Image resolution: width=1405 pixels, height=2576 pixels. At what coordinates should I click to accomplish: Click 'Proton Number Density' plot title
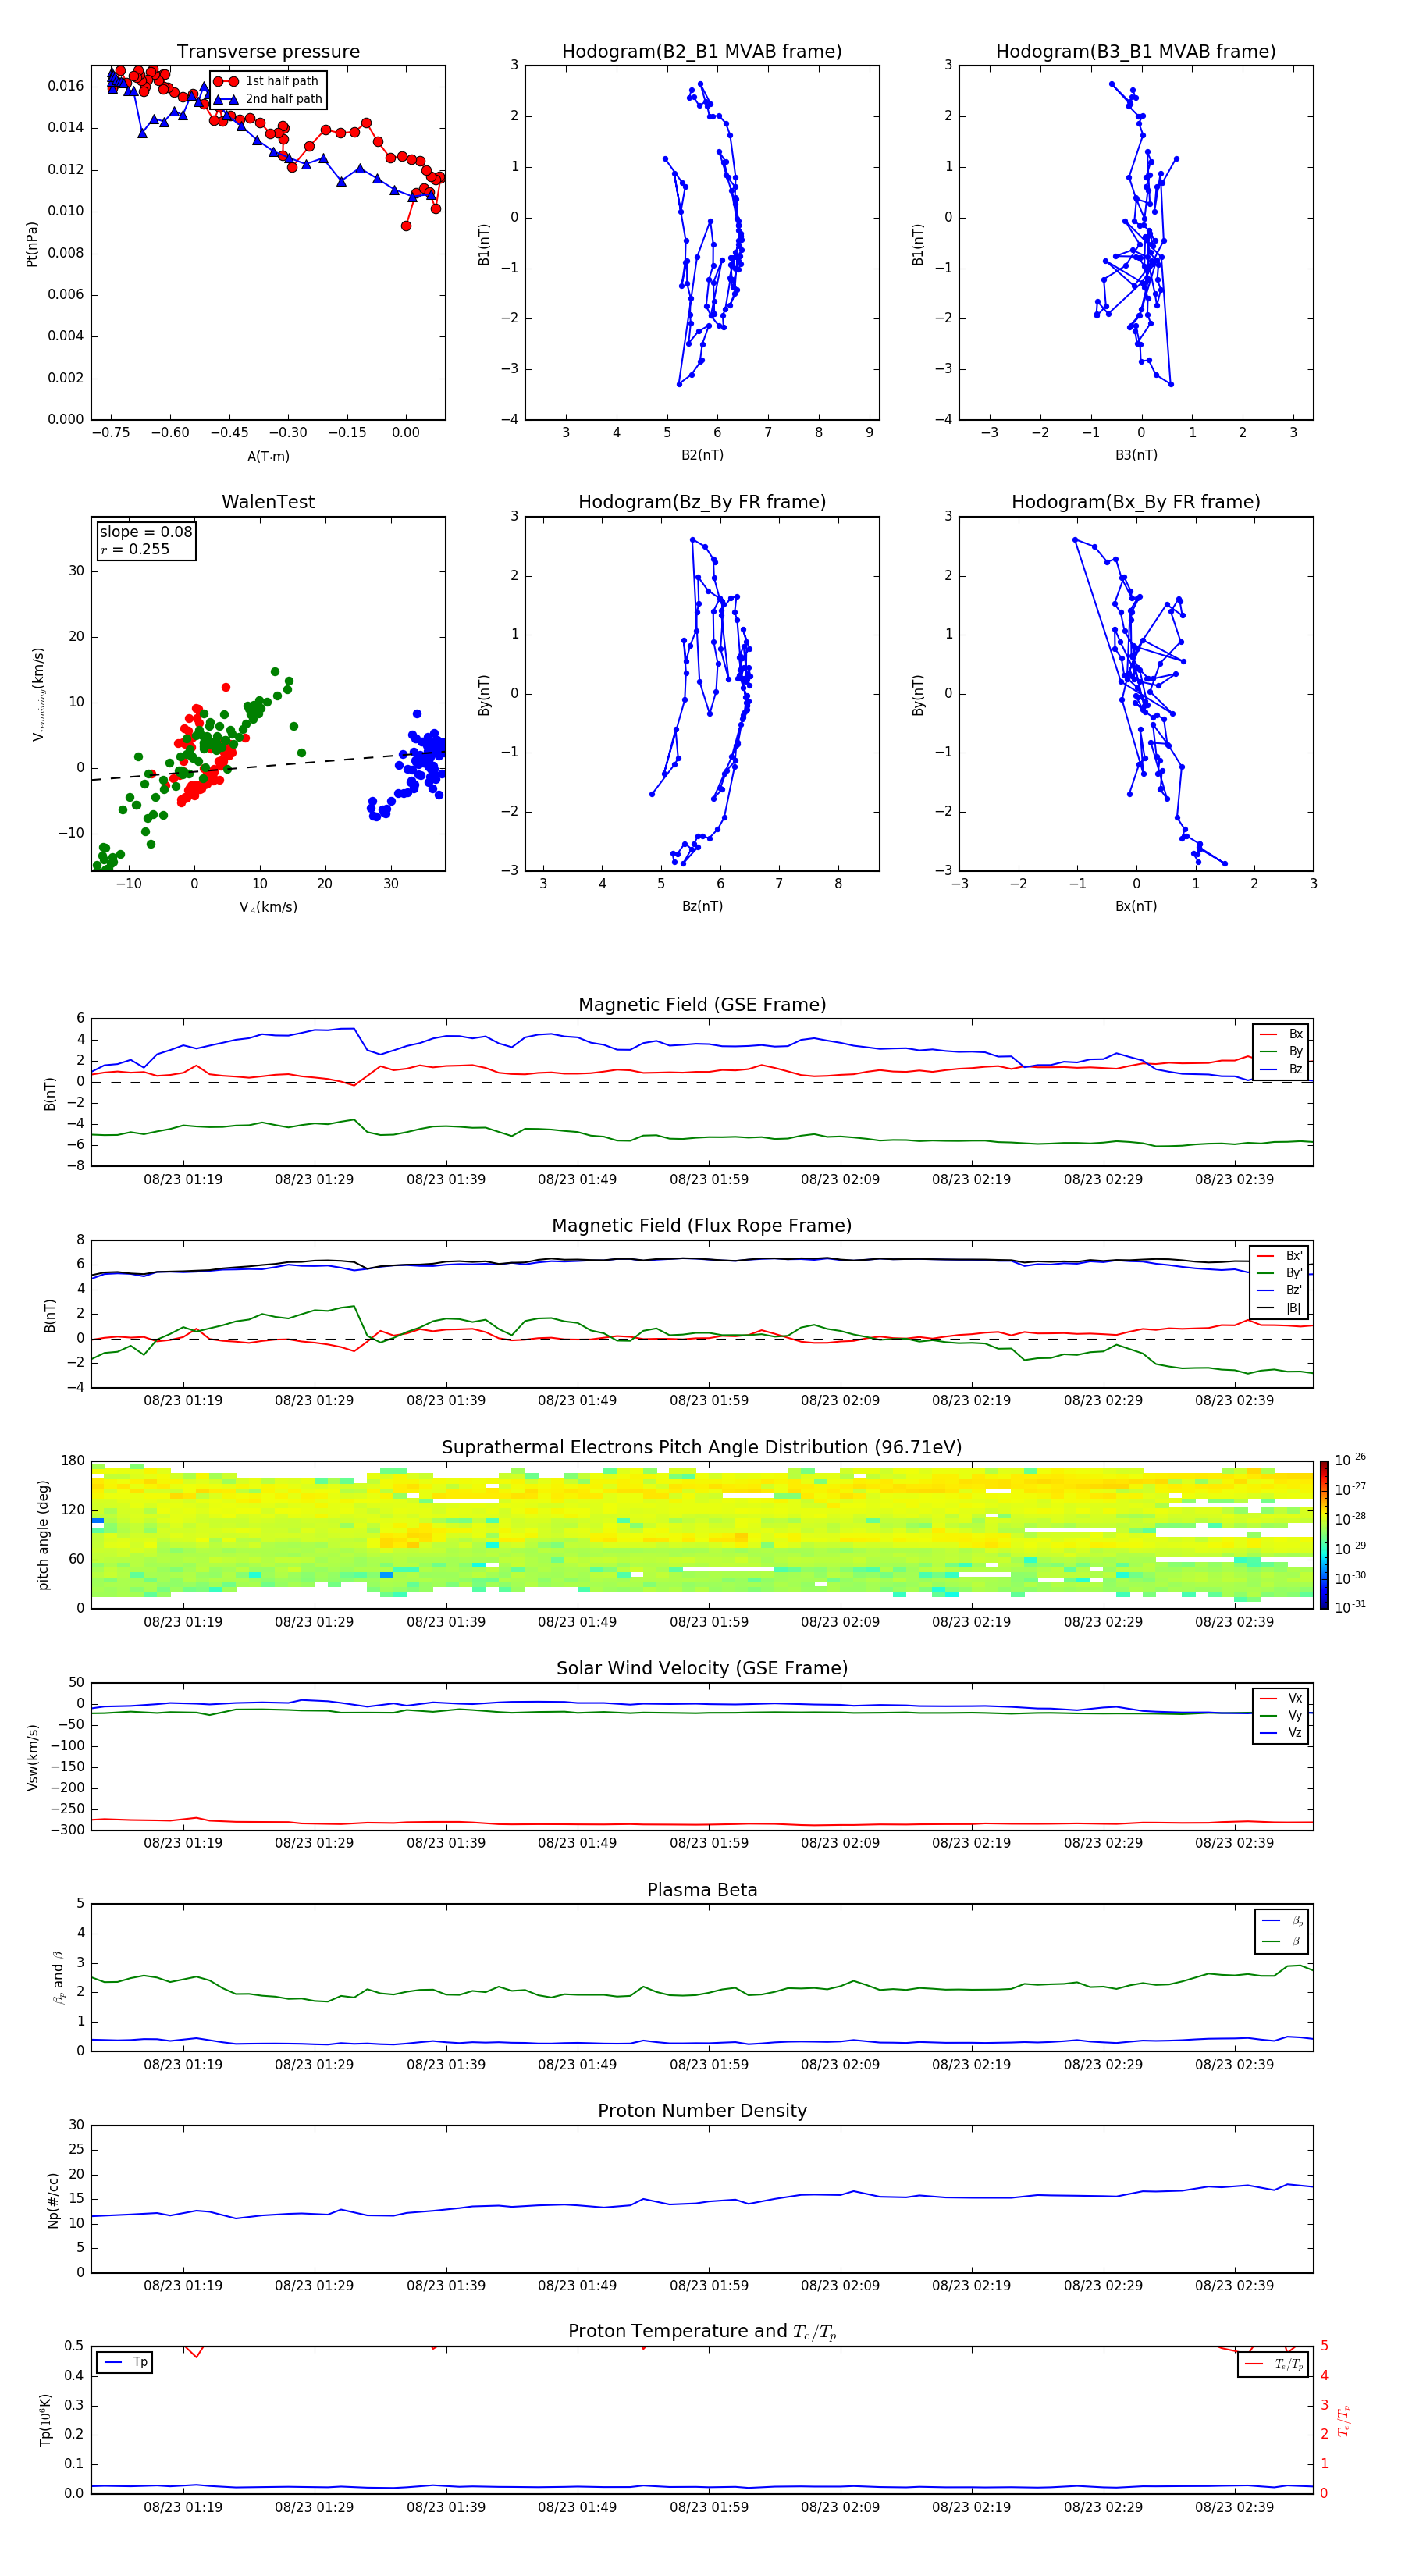pos(702,2111)
